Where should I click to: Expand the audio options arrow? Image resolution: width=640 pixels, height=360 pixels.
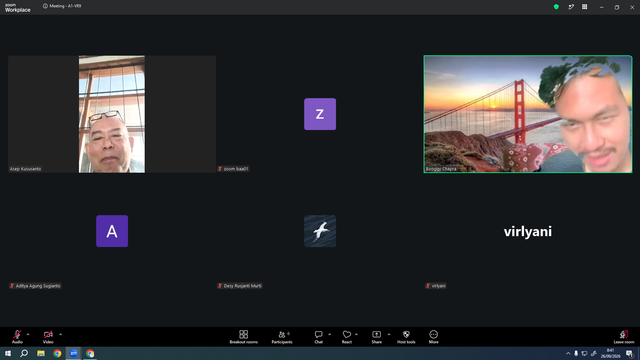point(28,334)
